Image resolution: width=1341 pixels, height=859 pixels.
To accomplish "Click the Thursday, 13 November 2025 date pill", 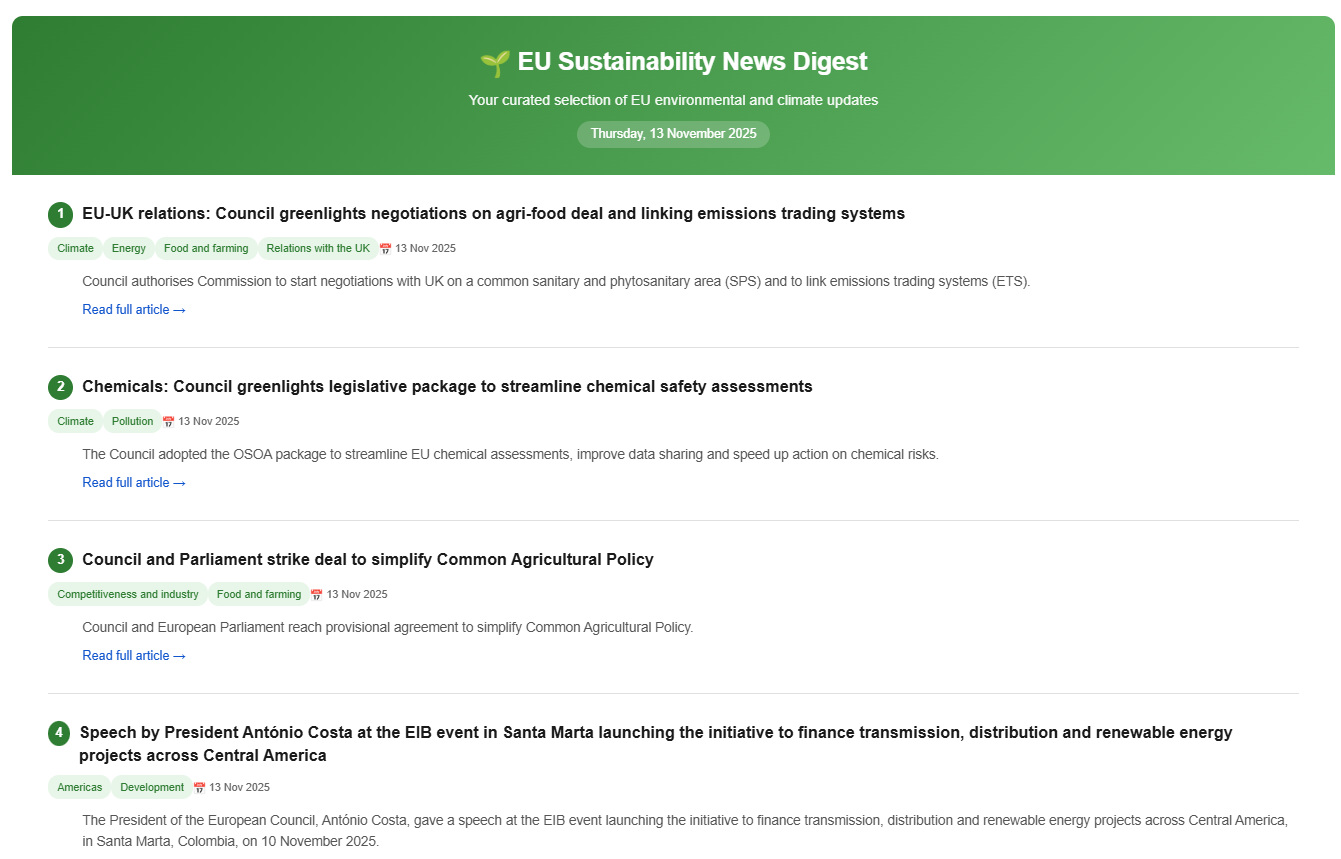I will (x=673, y=134).
